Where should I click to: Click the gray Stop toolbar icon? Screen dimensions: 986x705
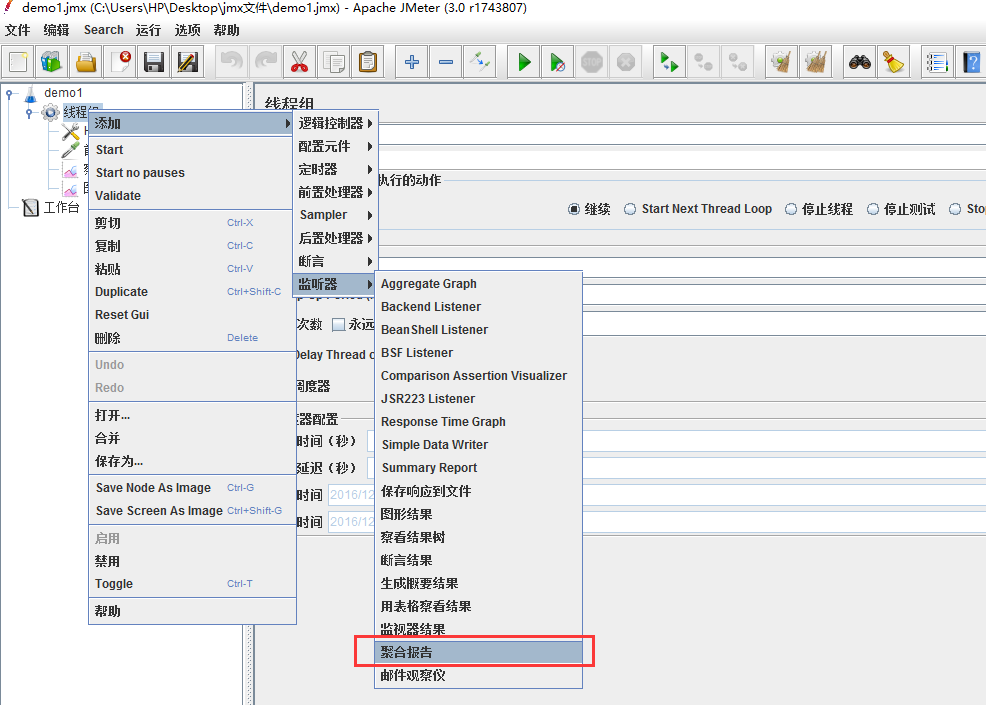[592, 62]
